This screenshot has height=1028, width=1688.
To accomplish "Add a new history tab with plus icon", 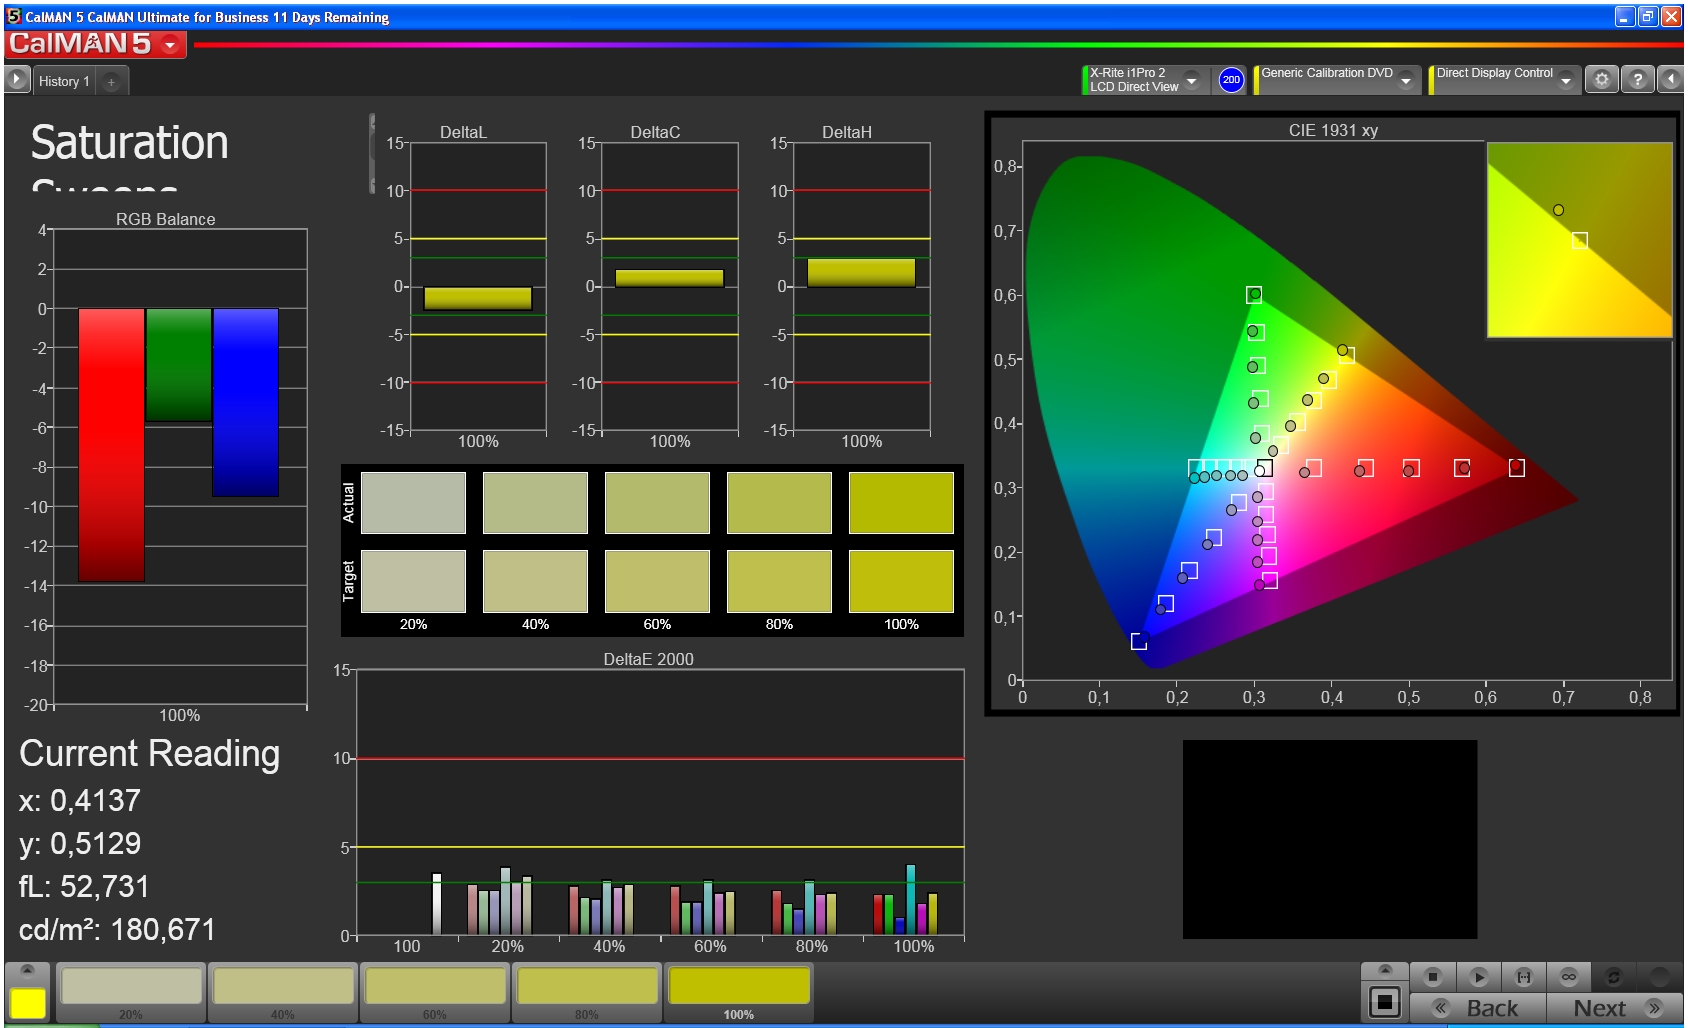I will tap(111, 82).
